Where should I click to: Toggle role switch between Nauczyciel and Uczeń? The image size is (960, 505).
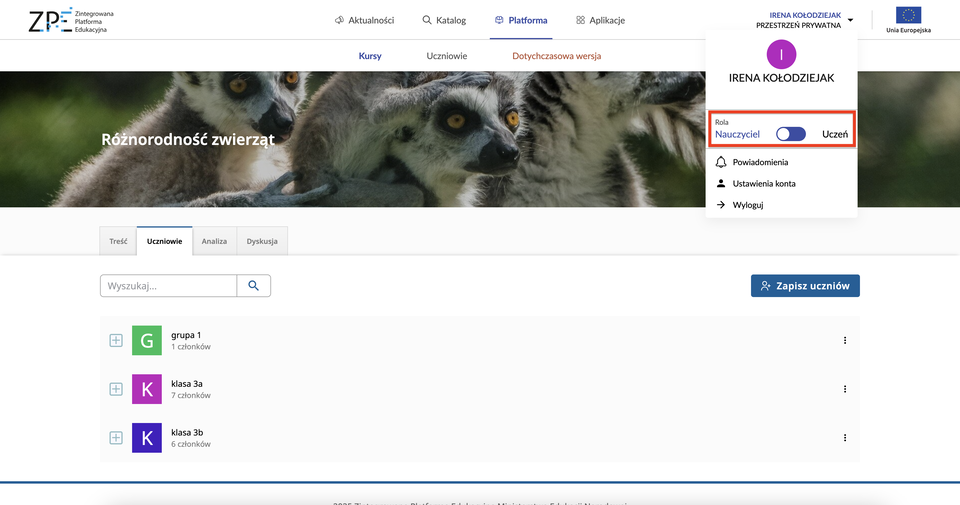790,134
